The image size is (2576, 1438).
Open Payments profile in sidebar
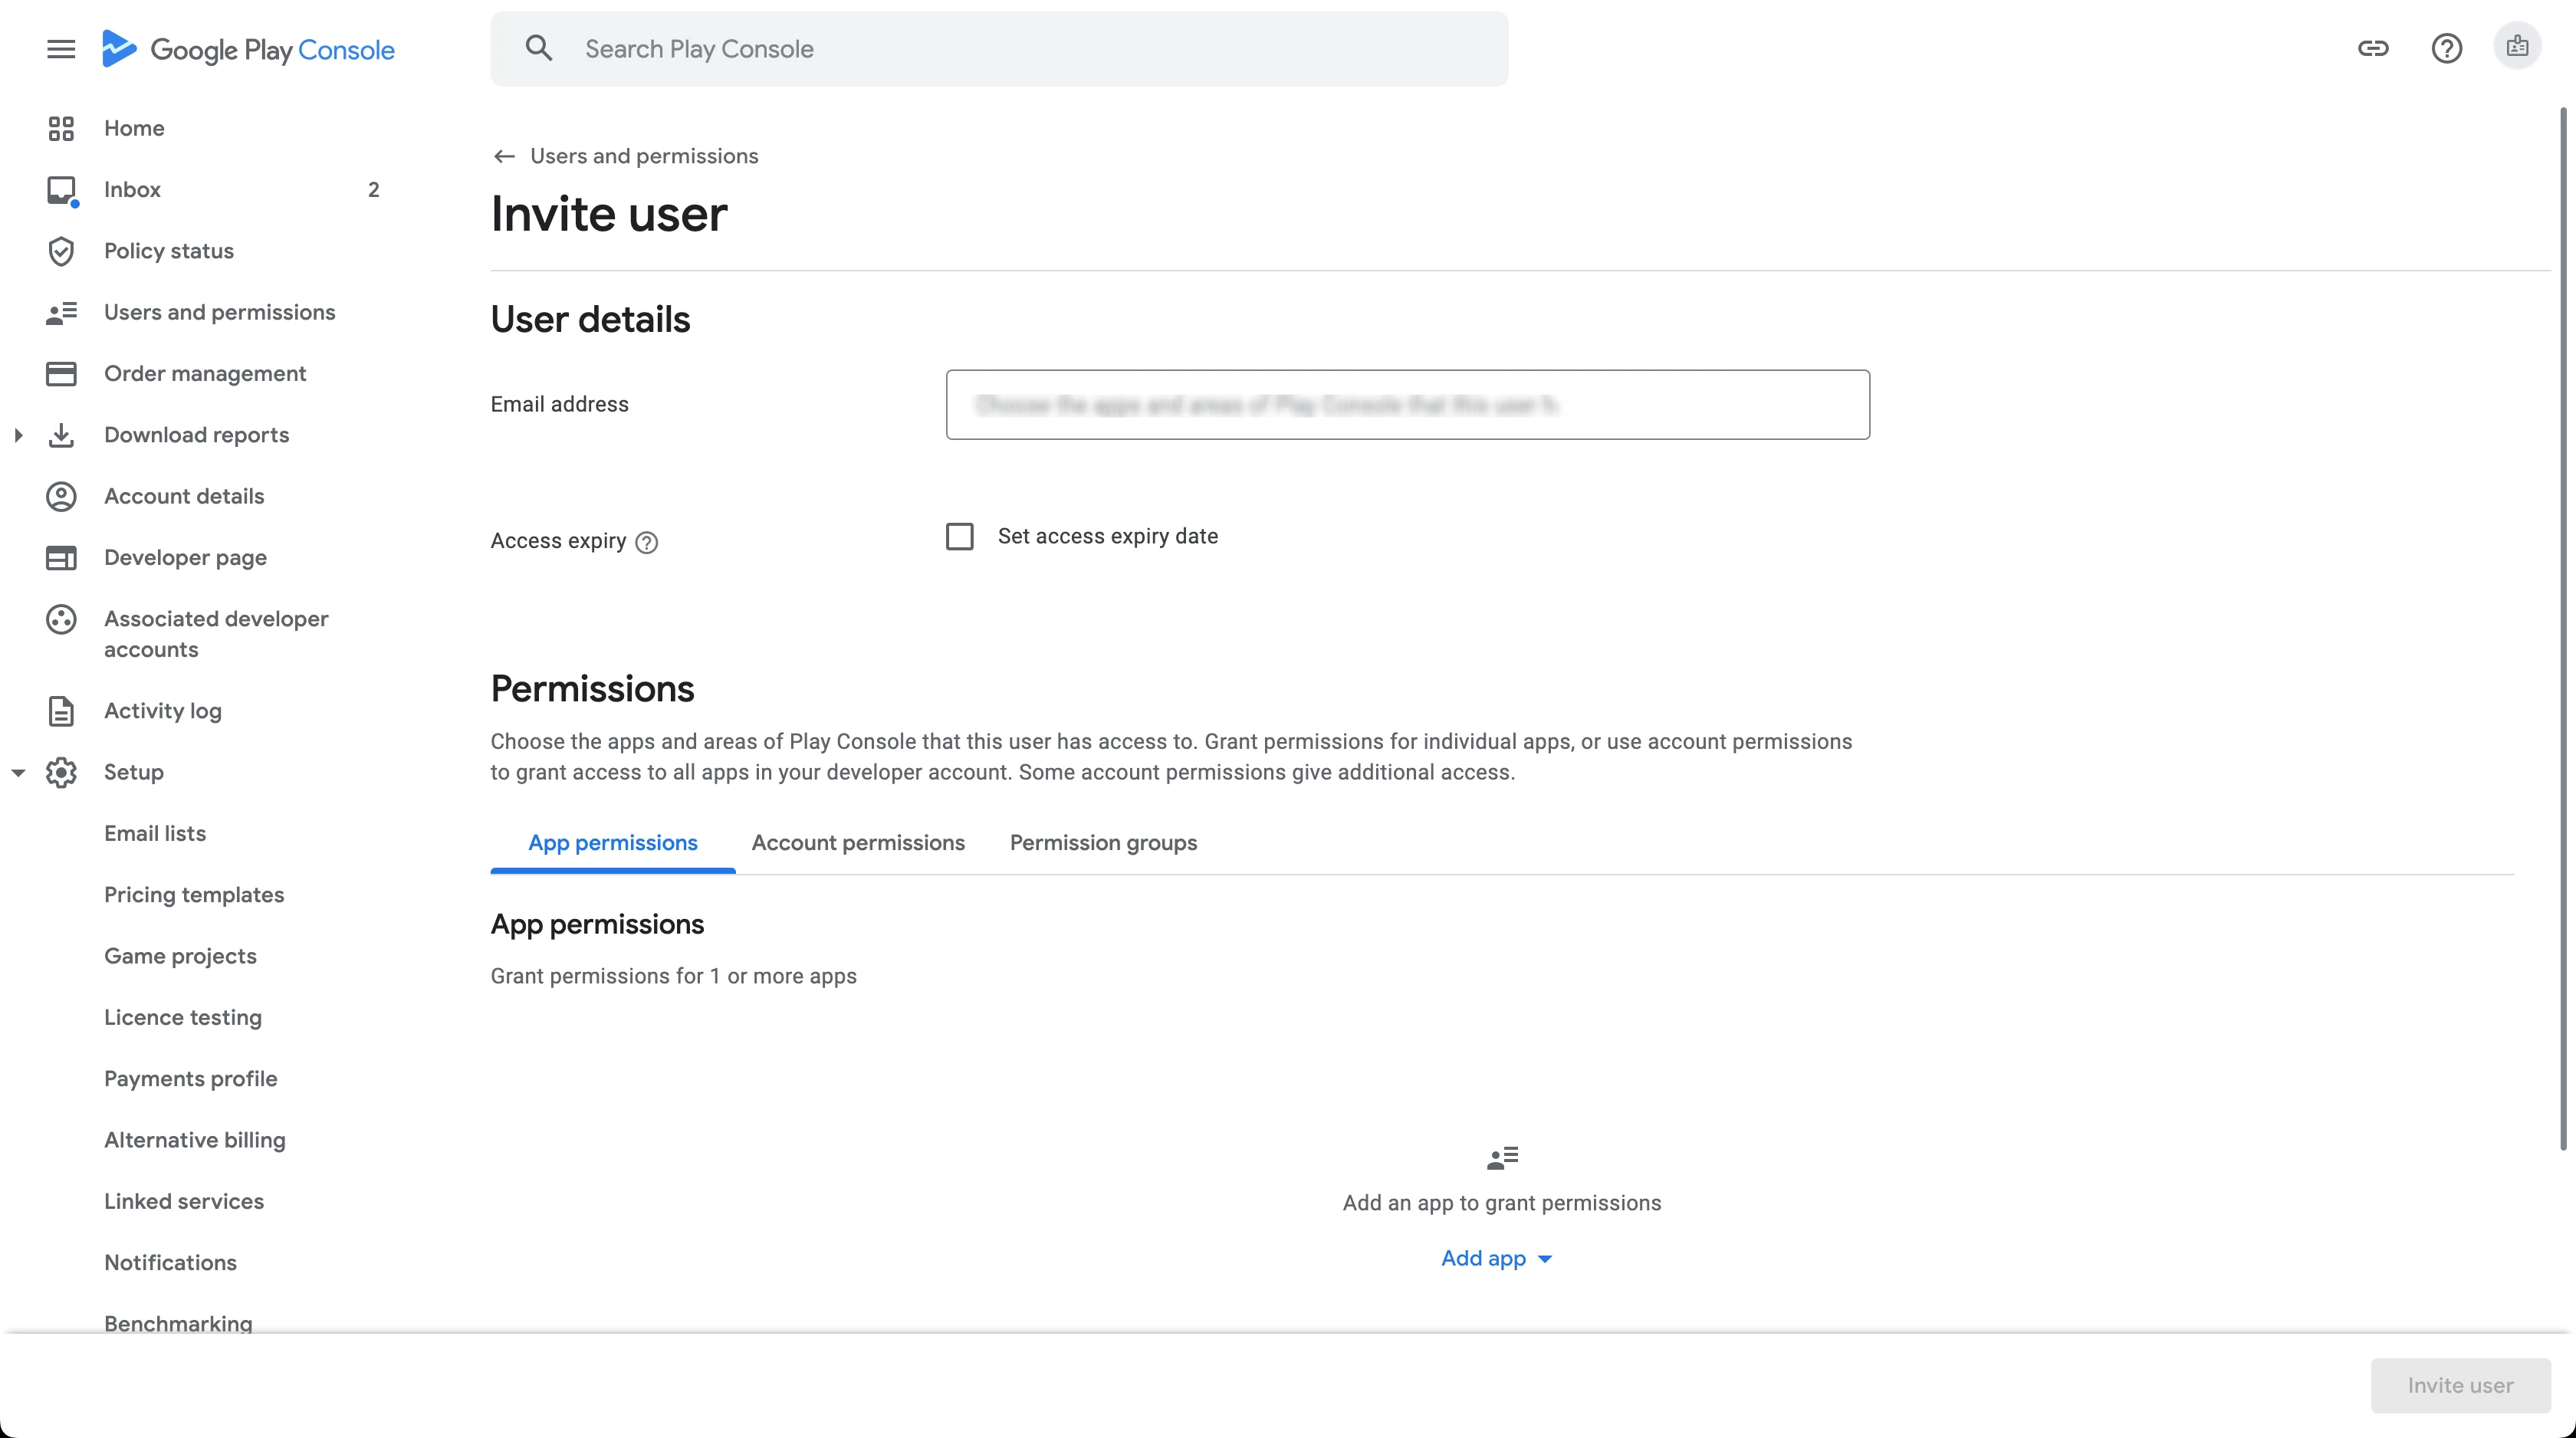(x=191, y=1079)
